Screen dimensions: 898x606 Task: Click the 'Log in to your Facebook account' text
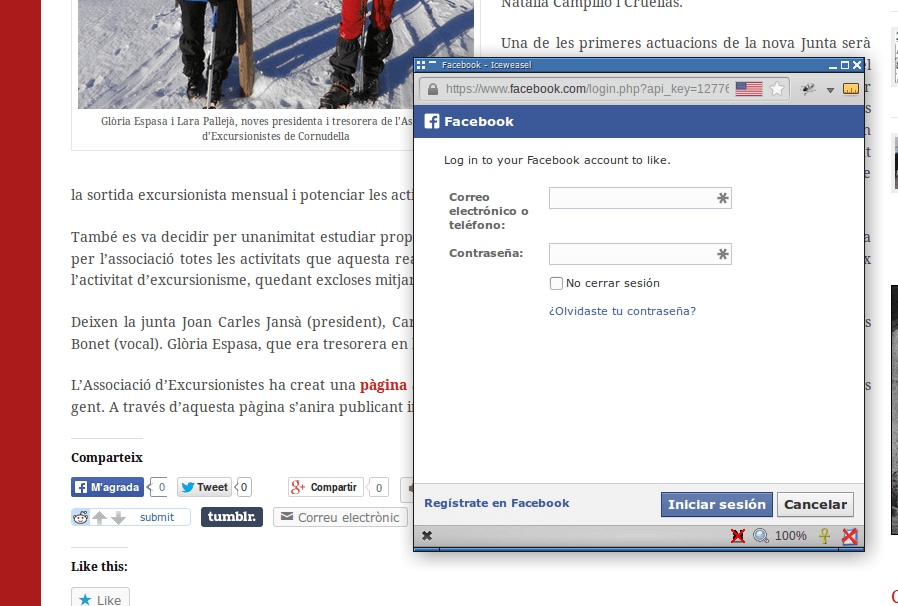coord(557,160)
